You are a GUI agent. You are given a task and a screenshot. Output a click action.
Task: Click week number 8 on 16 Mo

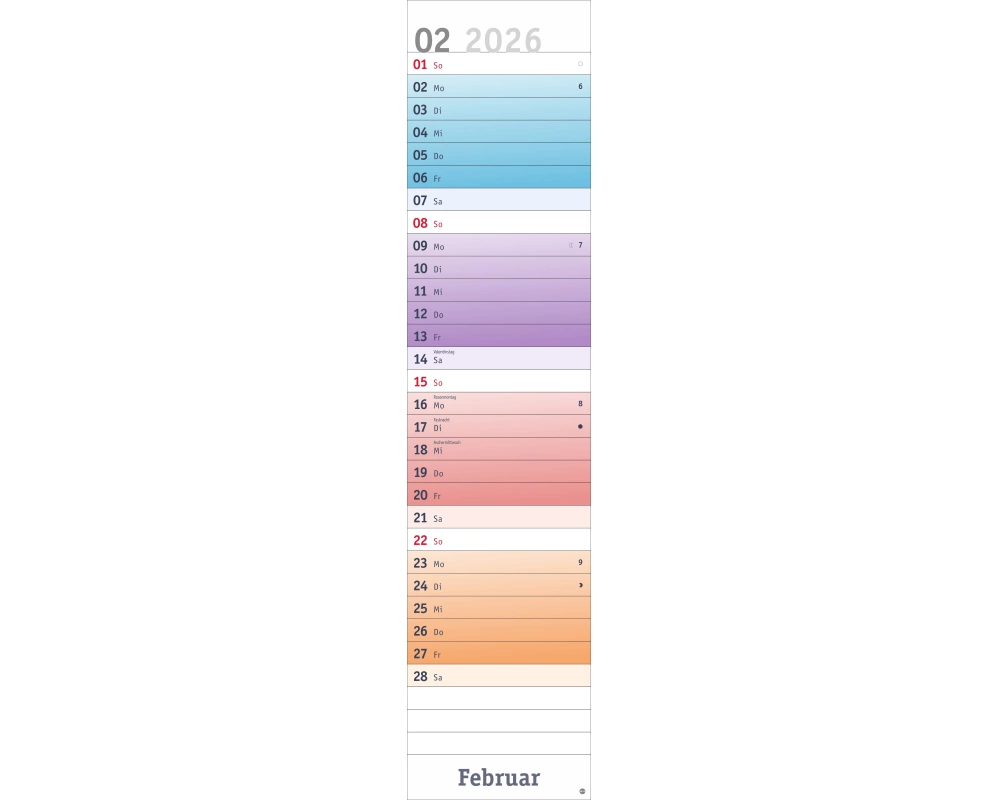point(580,404)
